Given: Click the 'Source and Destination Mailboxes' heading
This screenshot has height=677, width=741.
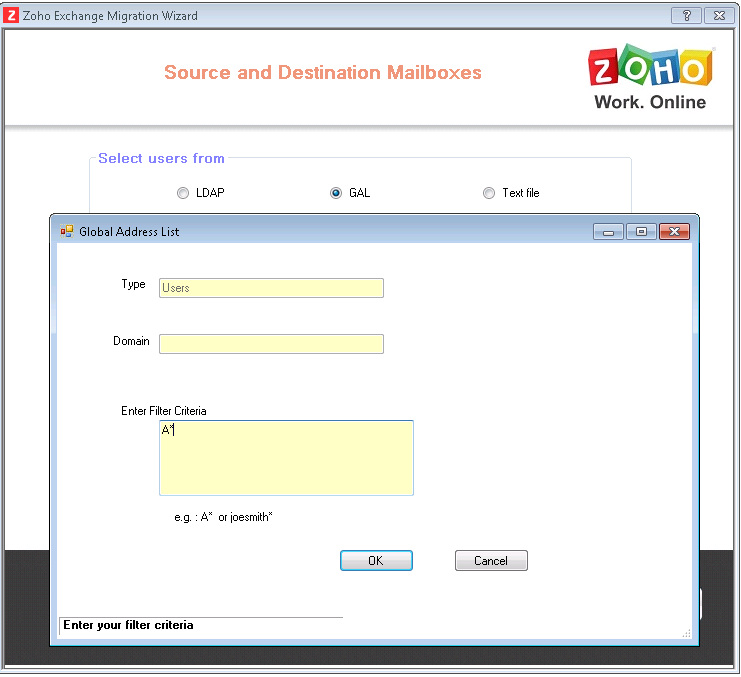Looking at the screenshot, I should [323, 73].
